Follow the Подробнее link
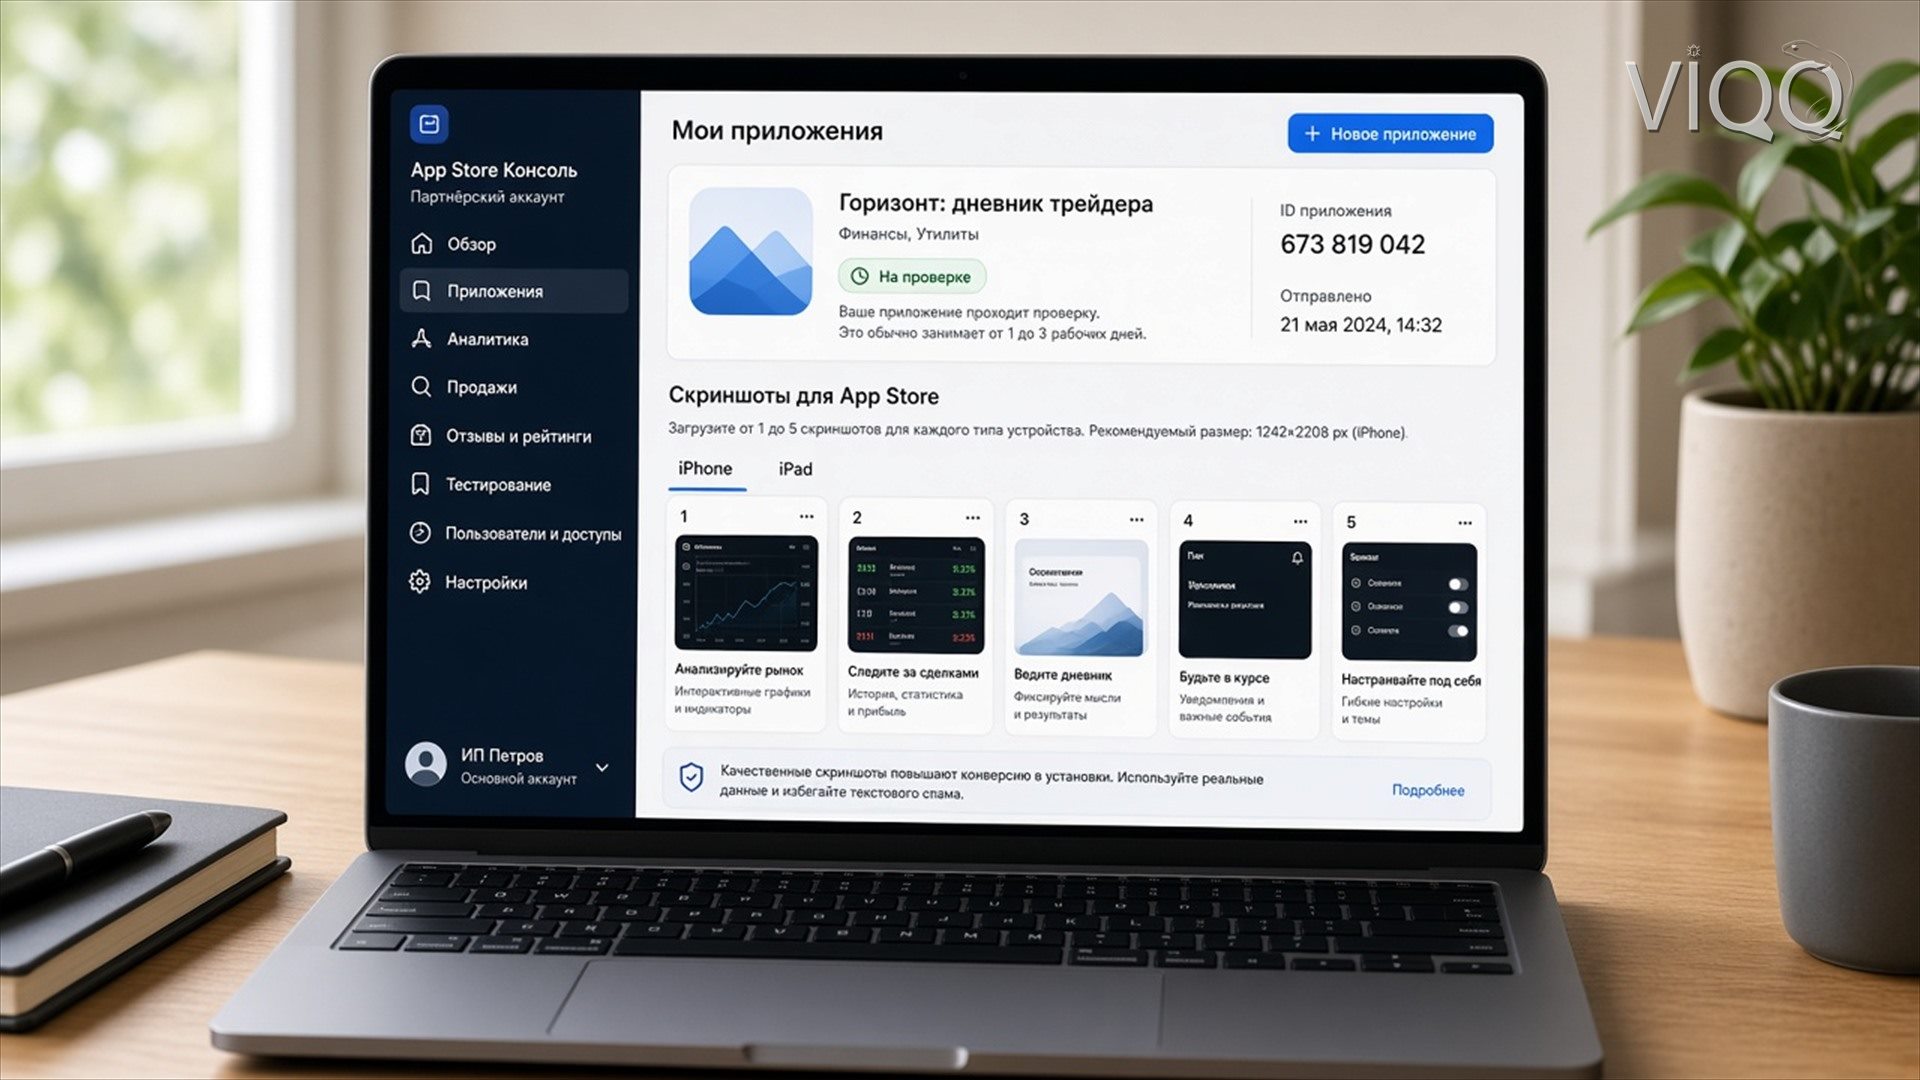 coord(1428,790)
